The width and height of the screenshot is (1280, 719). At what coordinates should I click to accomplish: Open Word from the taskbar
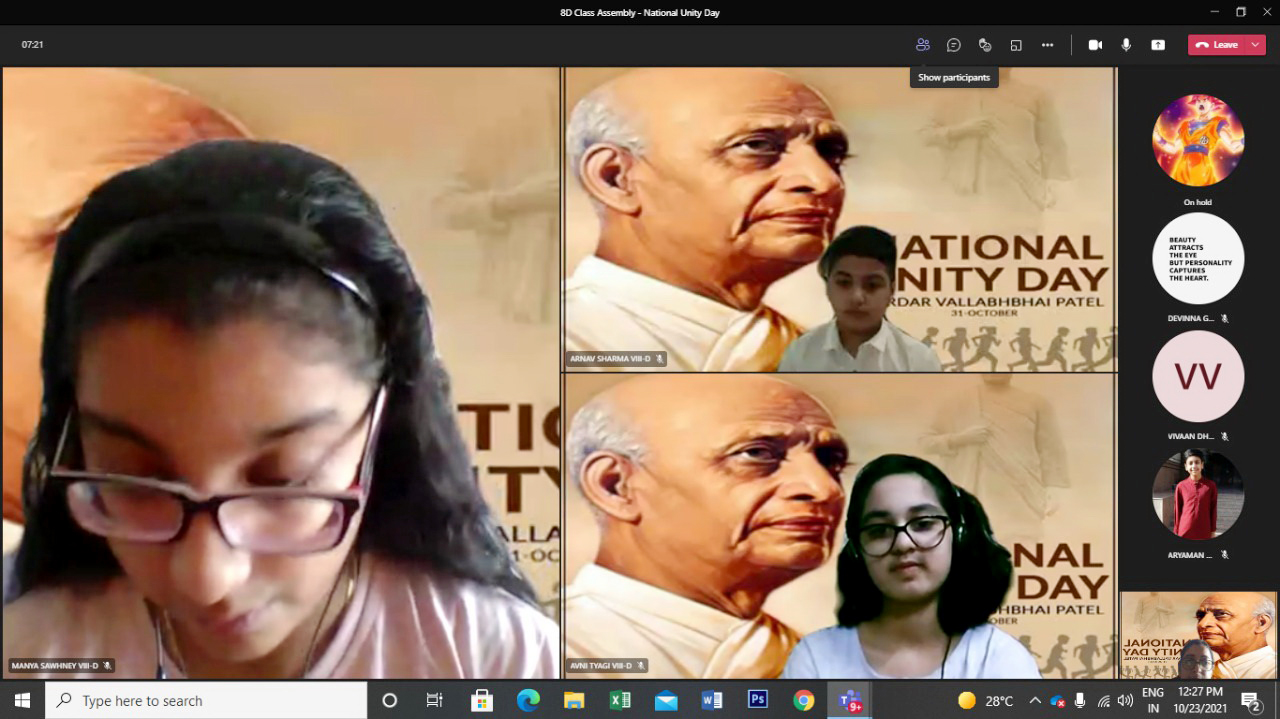[x=712, y=700]
